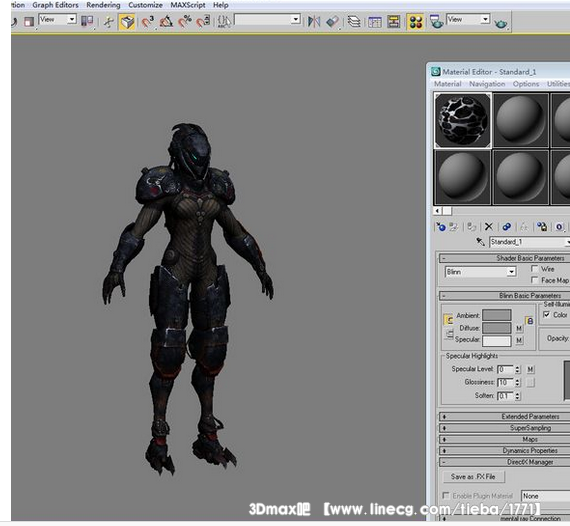The image size is (570, 526).
Task: Toggle the Angle Snap tool
Action: (x=166, y=22)
